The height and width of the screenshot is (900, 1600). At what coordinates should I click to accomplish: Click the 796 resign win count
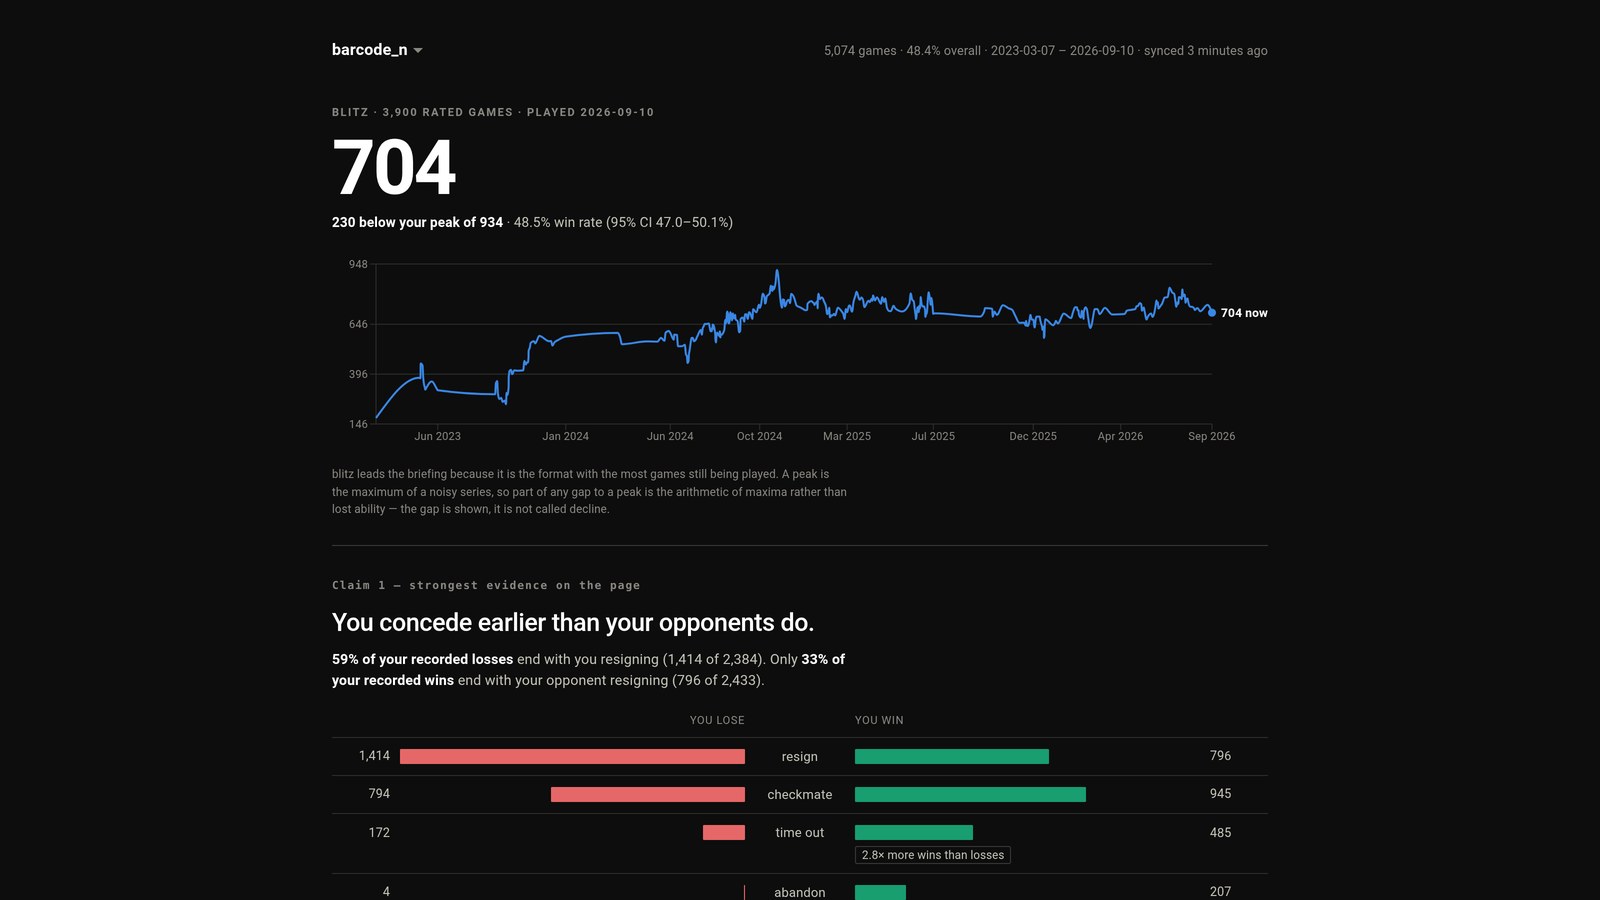click(1220, 756)
